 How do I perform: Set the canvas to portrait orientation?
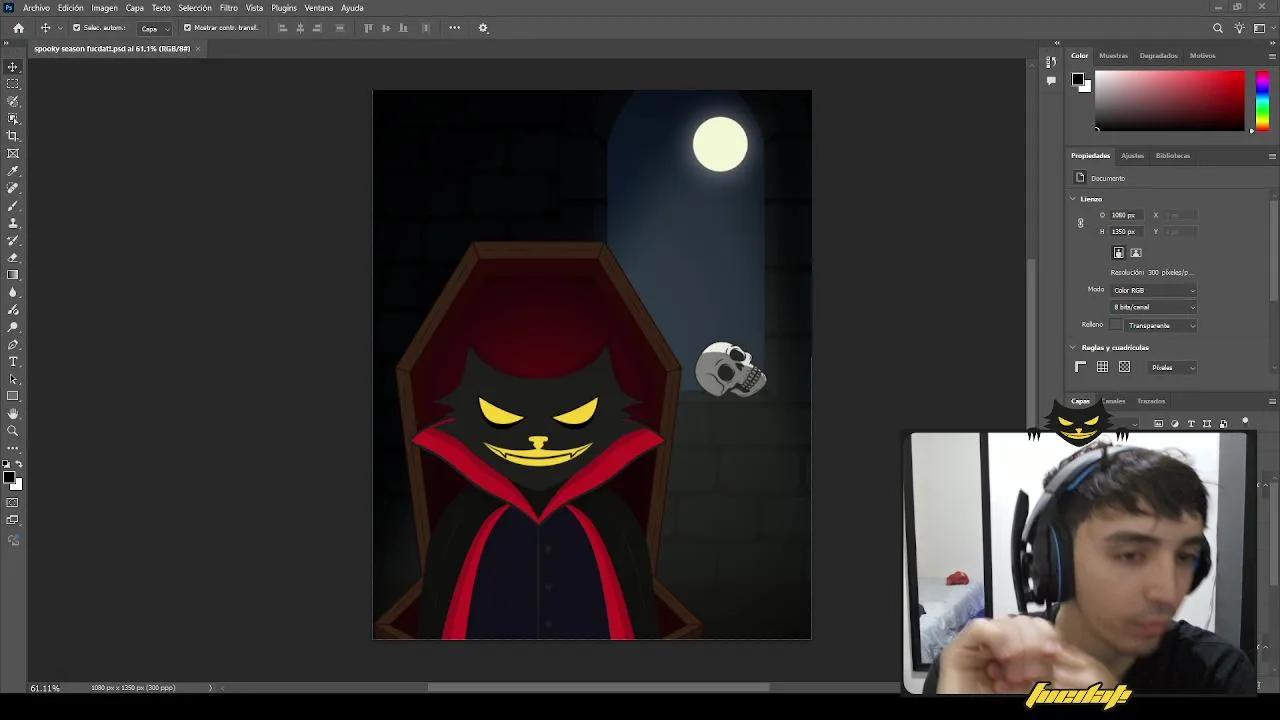1119,253
